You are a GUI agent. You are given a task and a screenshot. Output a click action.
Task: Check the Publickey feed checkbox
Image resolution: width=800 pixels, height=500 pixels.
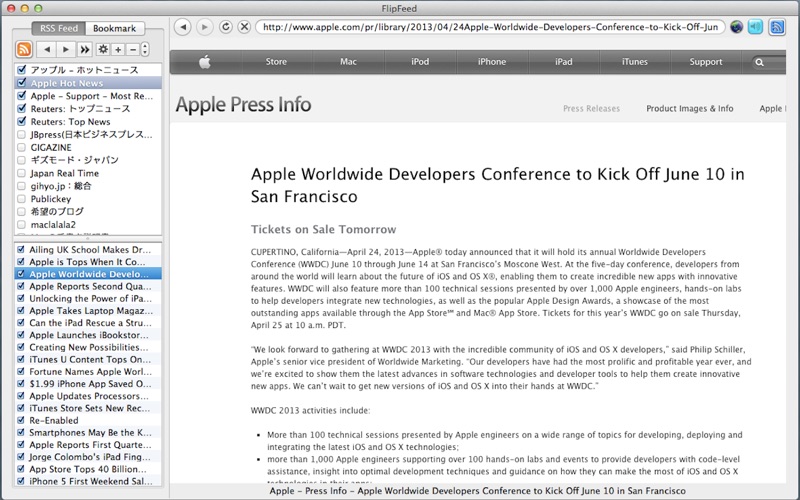pyautogui.click(x=21, y=198)
